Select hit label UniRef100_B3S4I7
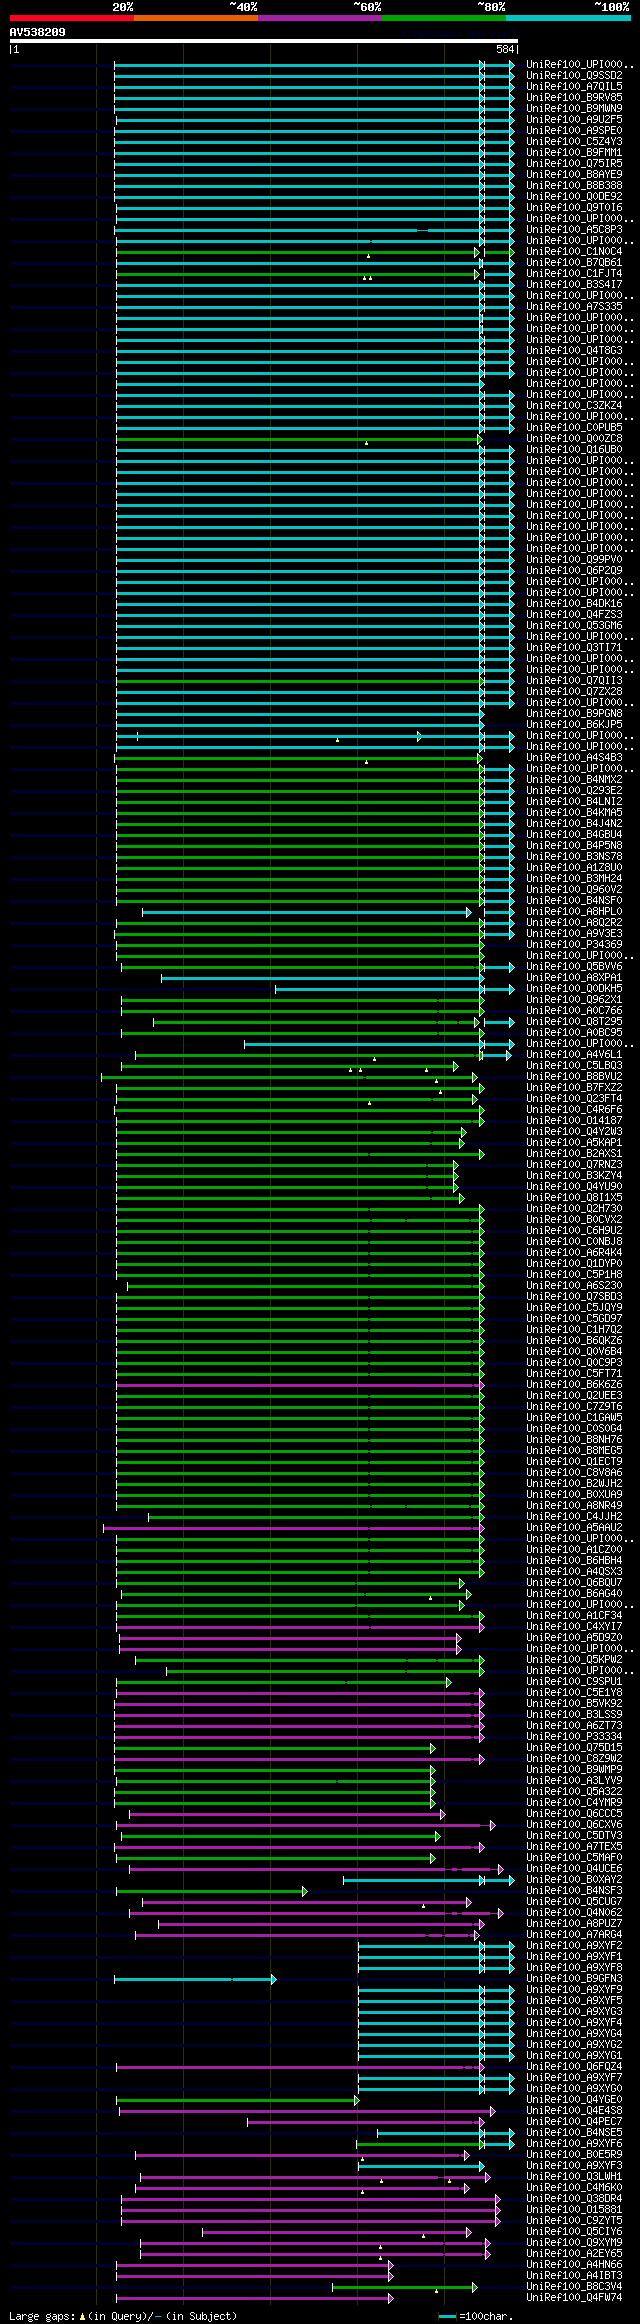This screenshot has width=640, height=2324. pos(574,284)
